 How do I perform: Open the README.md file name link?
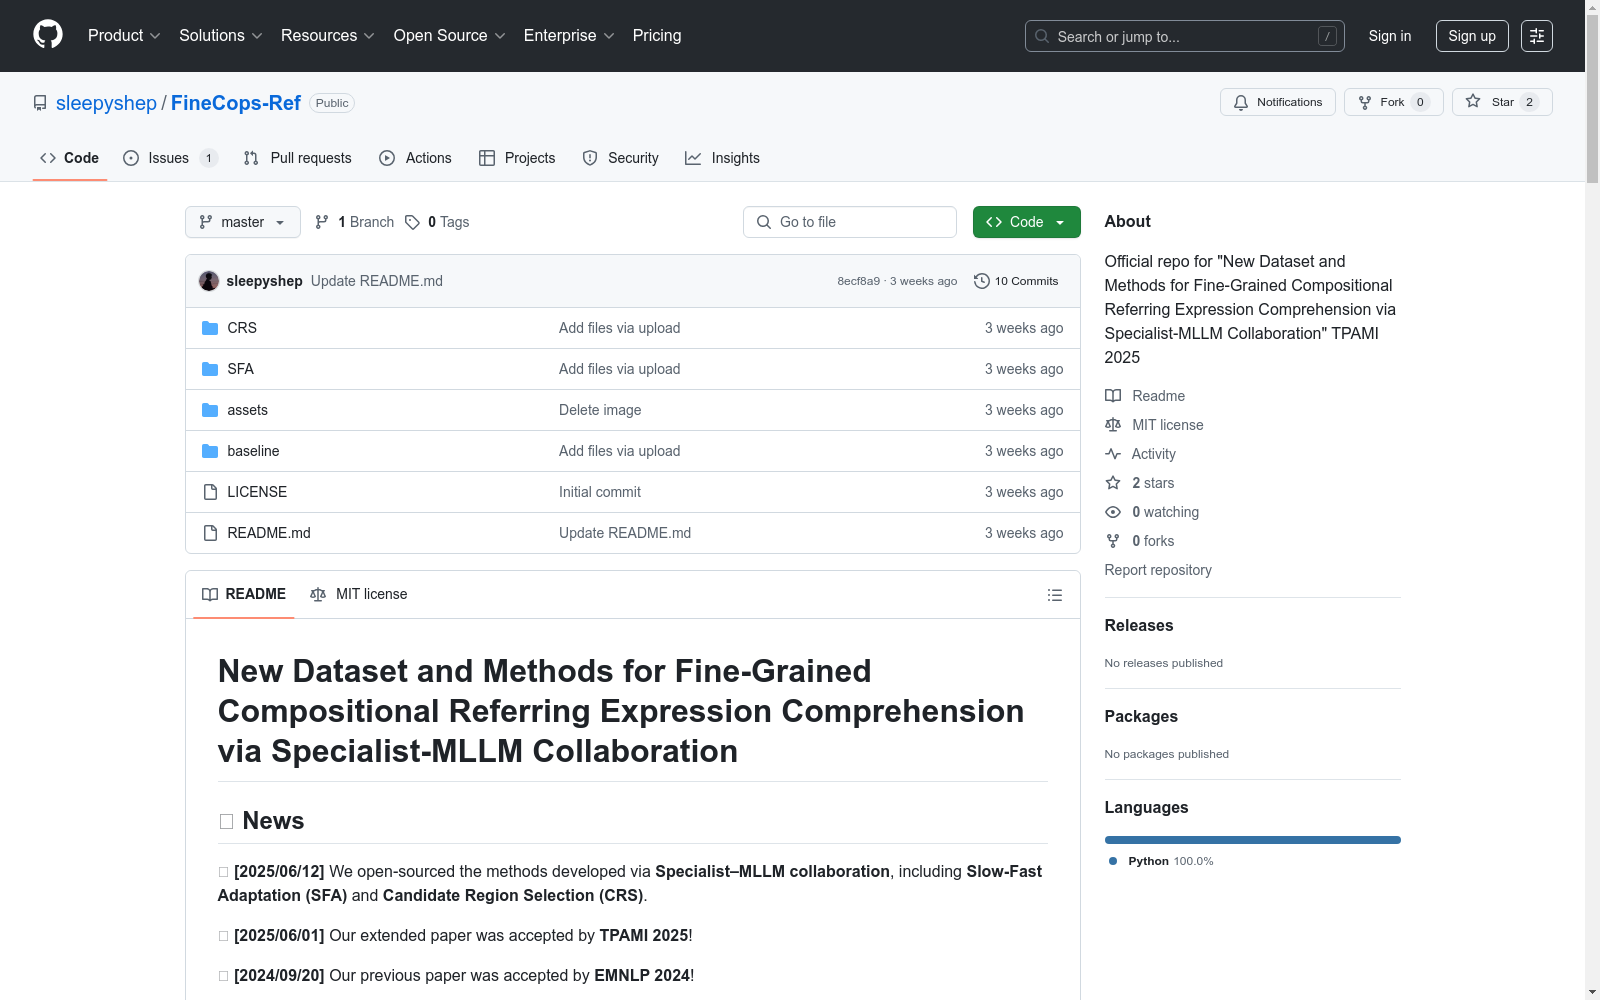click(269, 533)
